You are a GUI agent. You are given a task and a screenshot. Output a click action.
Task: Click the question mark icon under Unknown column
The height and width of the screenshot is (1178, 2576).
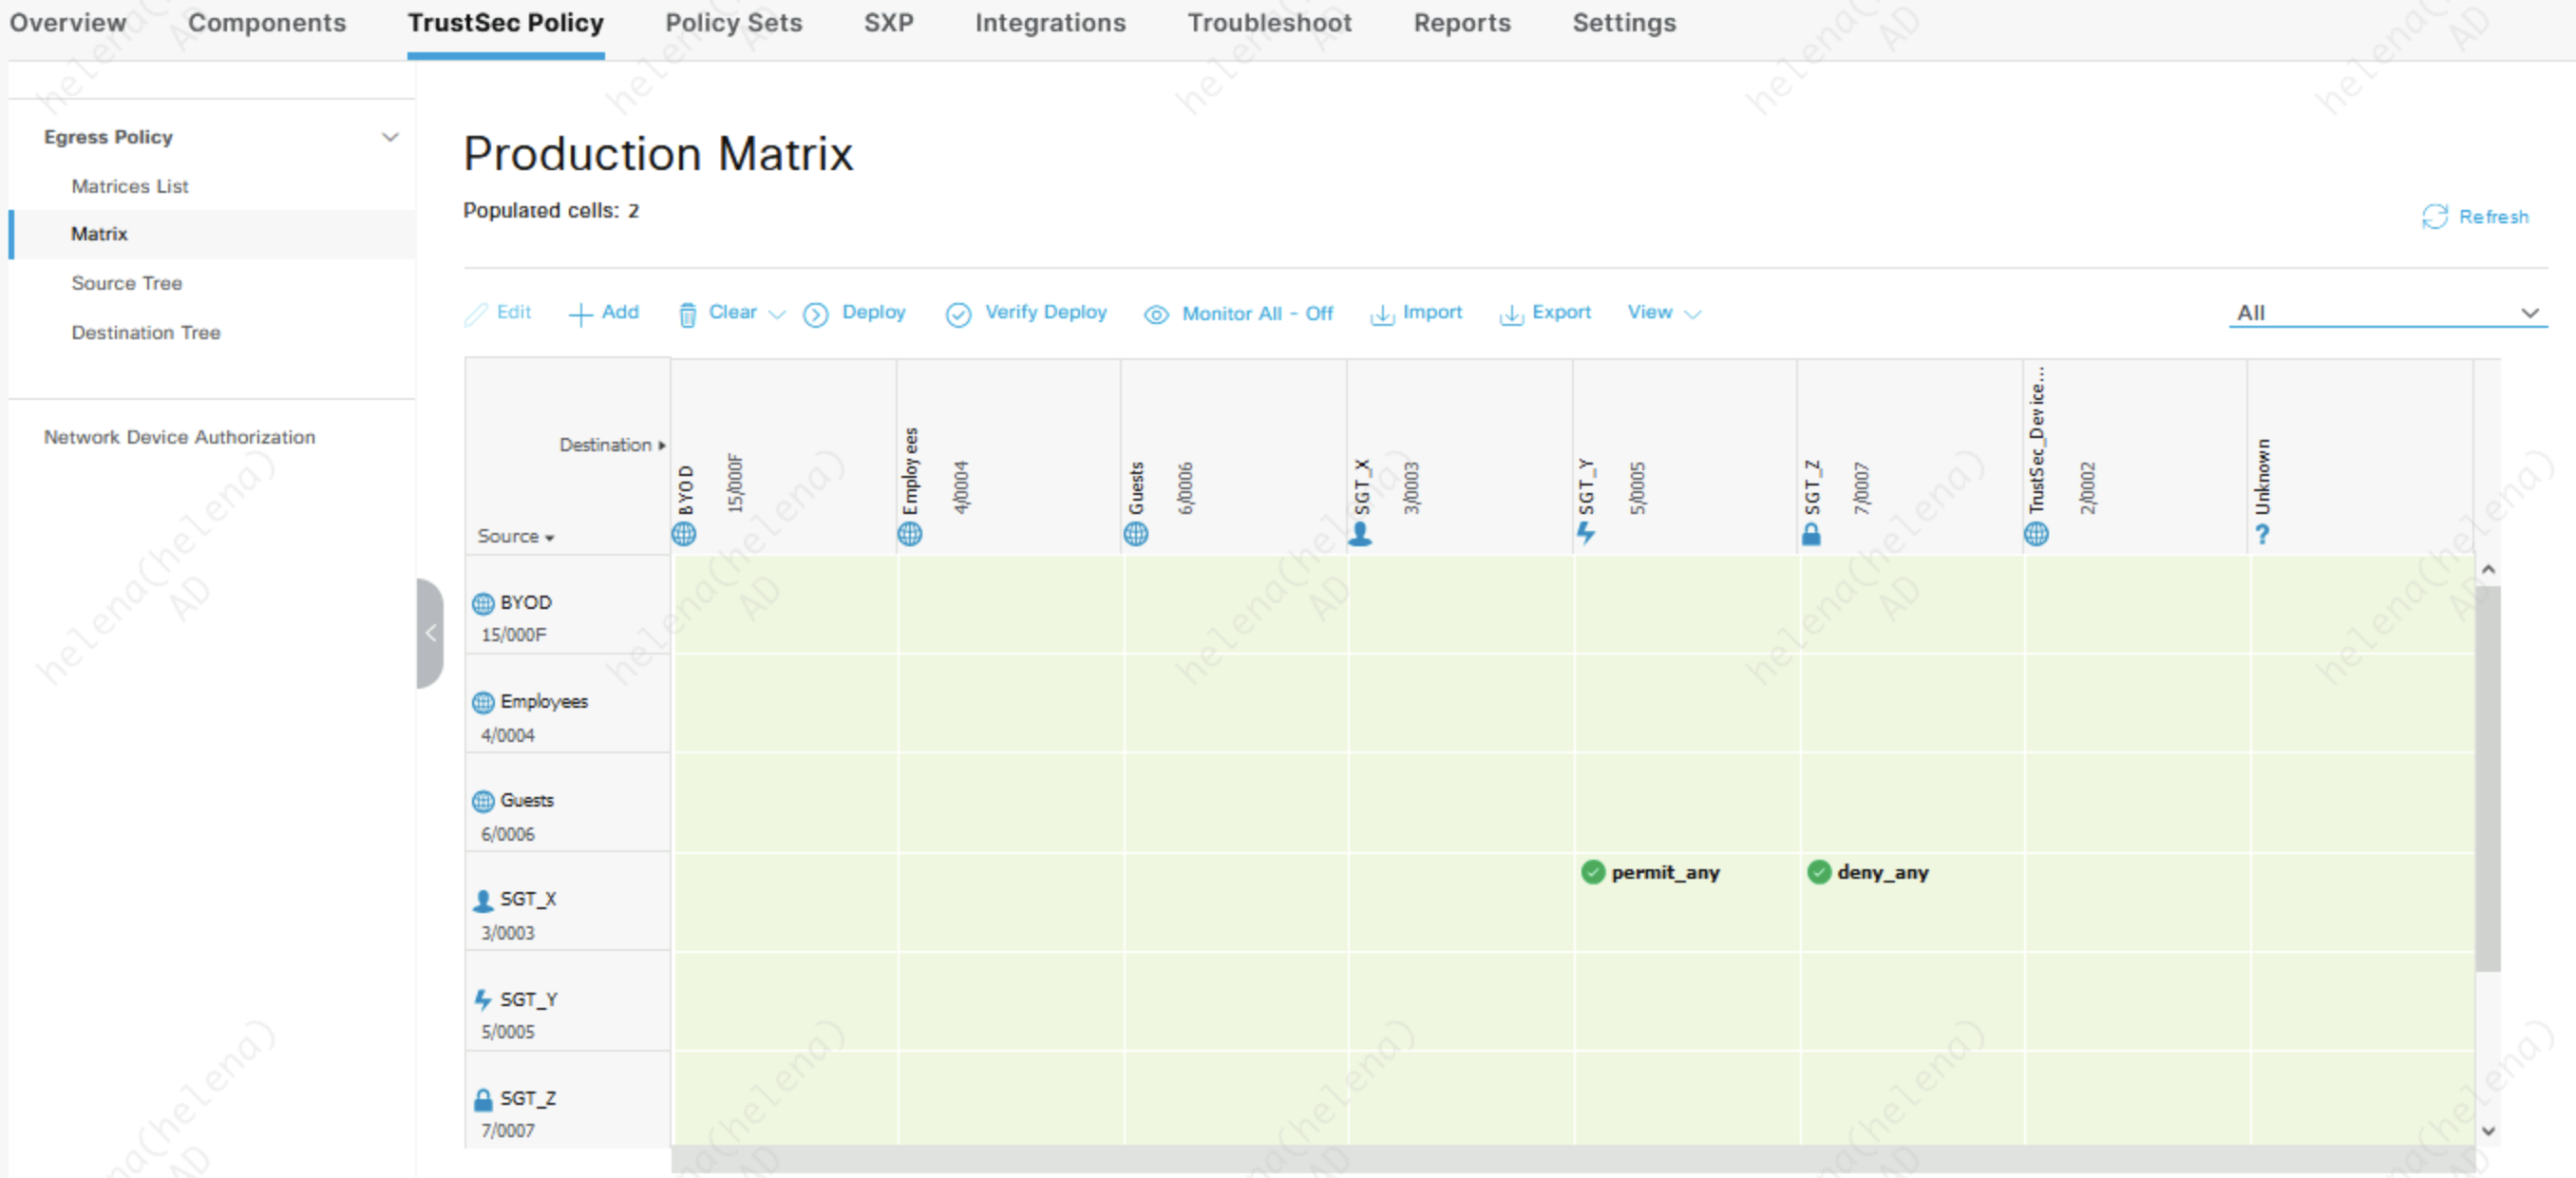tap(2262, 535)
